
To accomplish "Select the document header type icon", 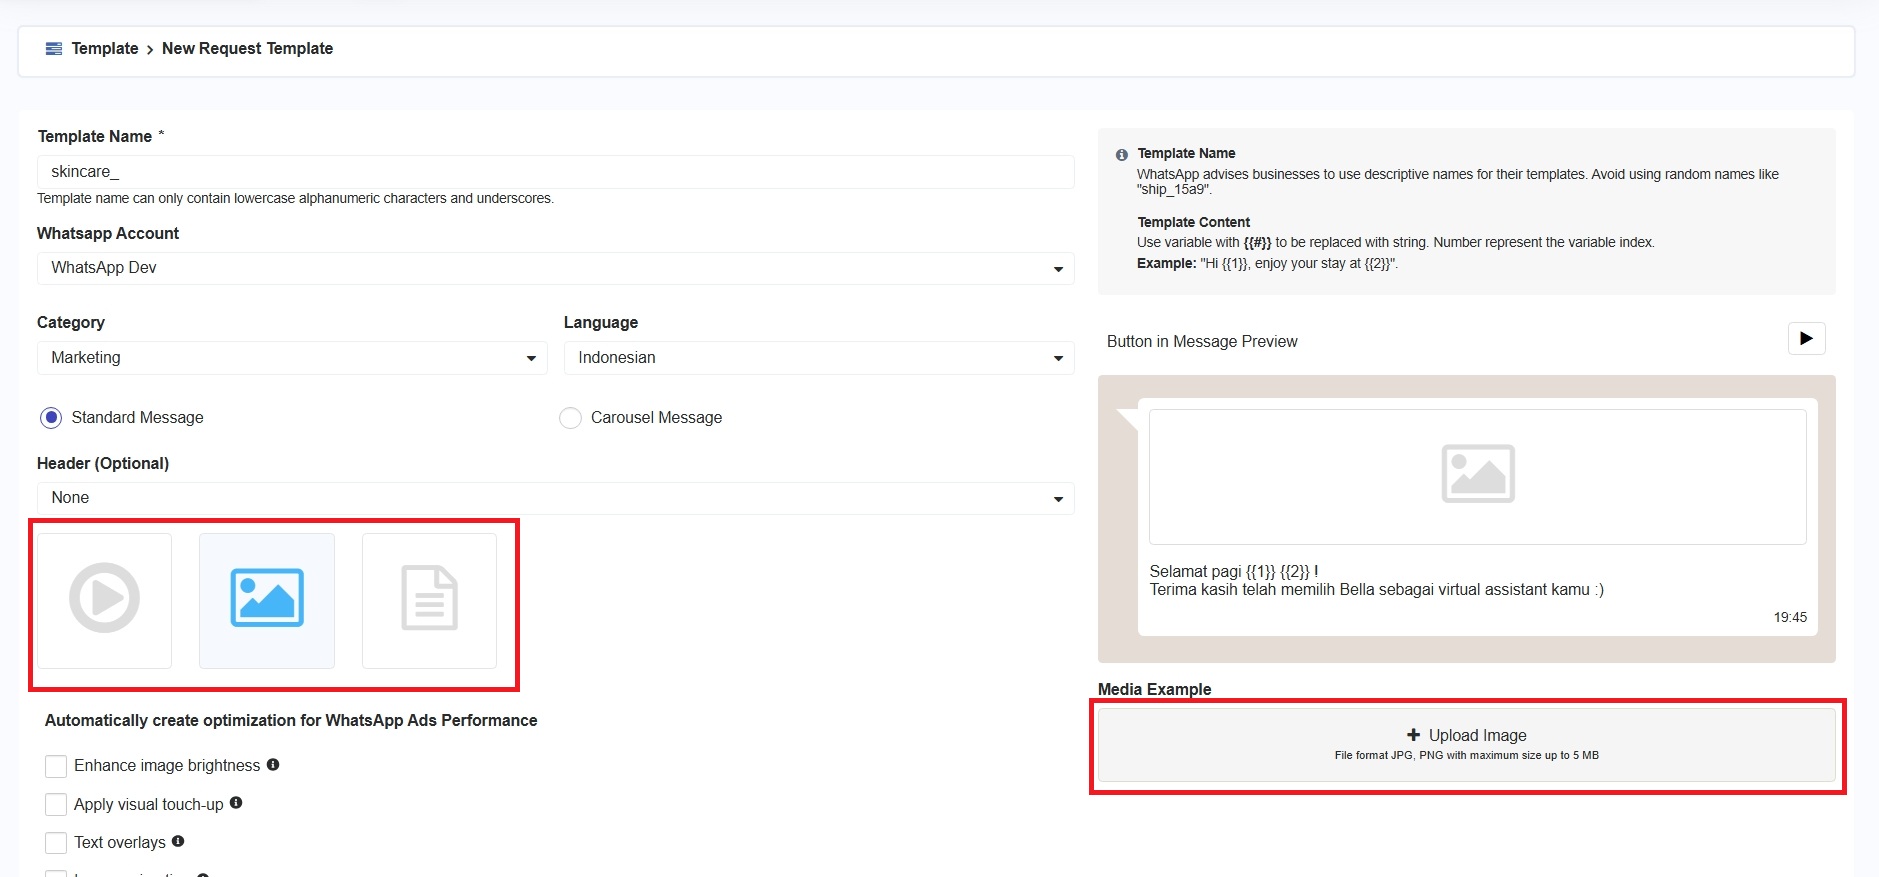I will coord(429,599).
